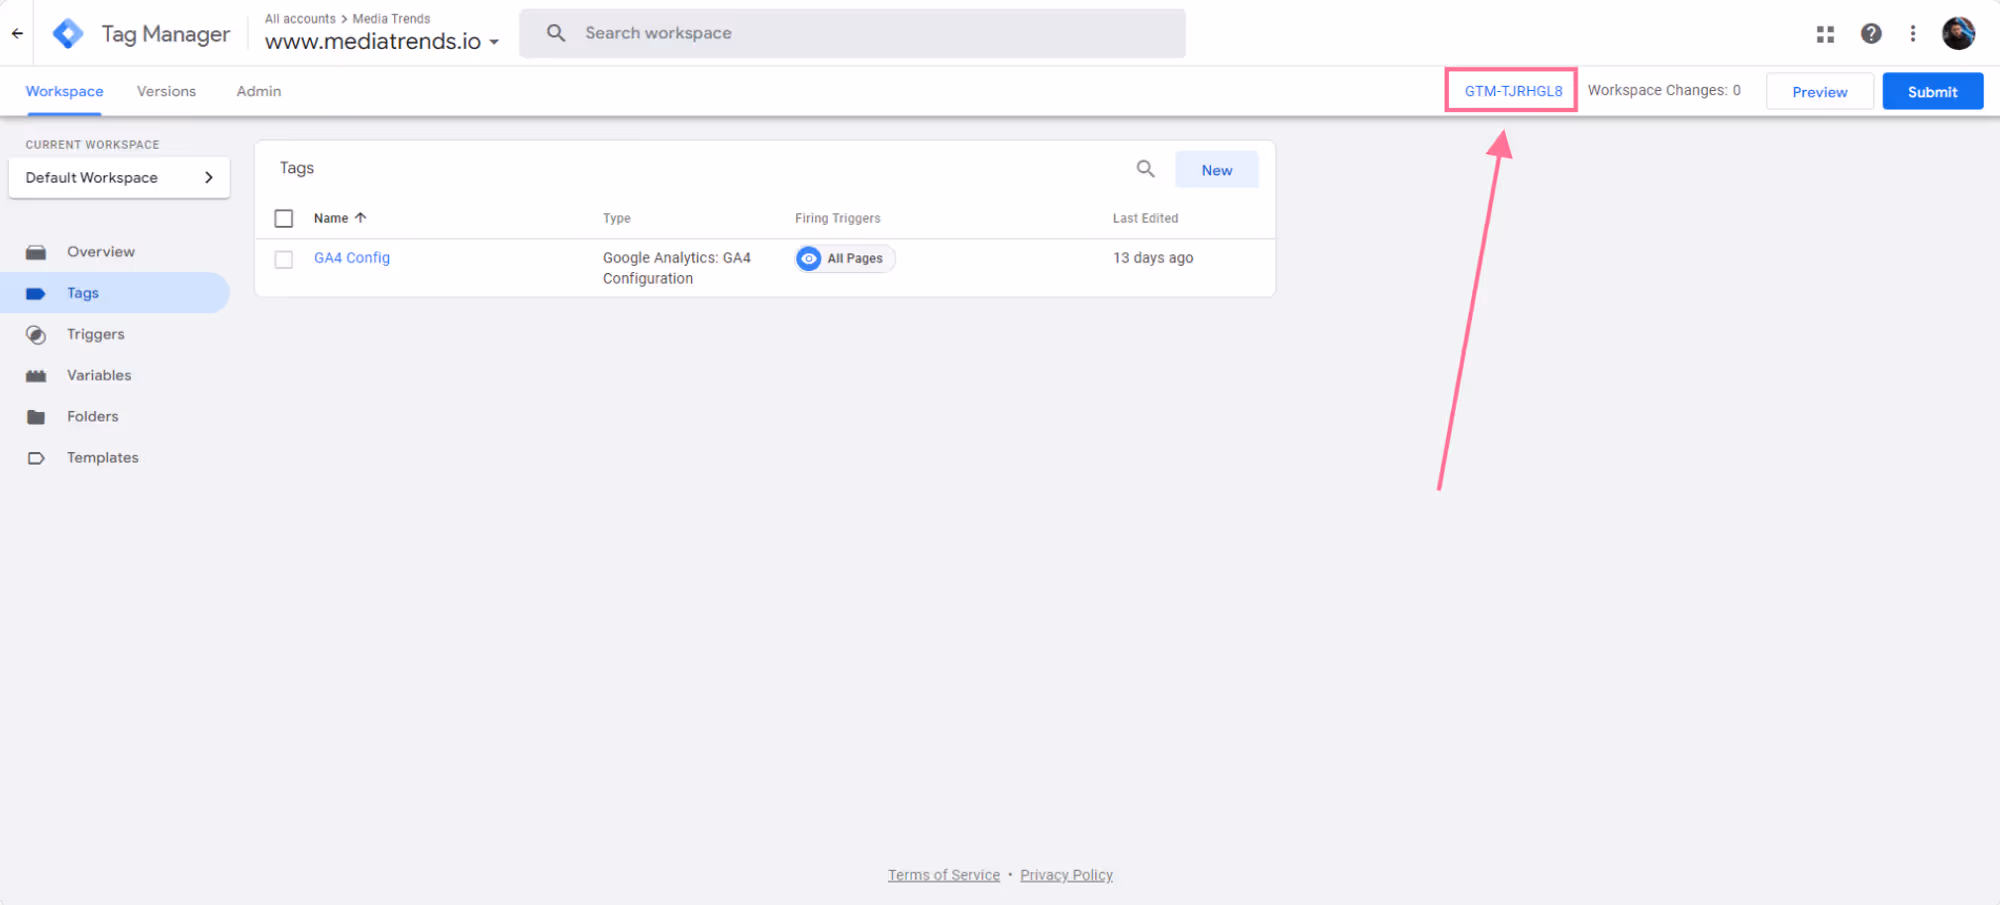Click the Triggers sidebar icon
This screenshot has width=2000, height=905.
[x=36, y=335]
